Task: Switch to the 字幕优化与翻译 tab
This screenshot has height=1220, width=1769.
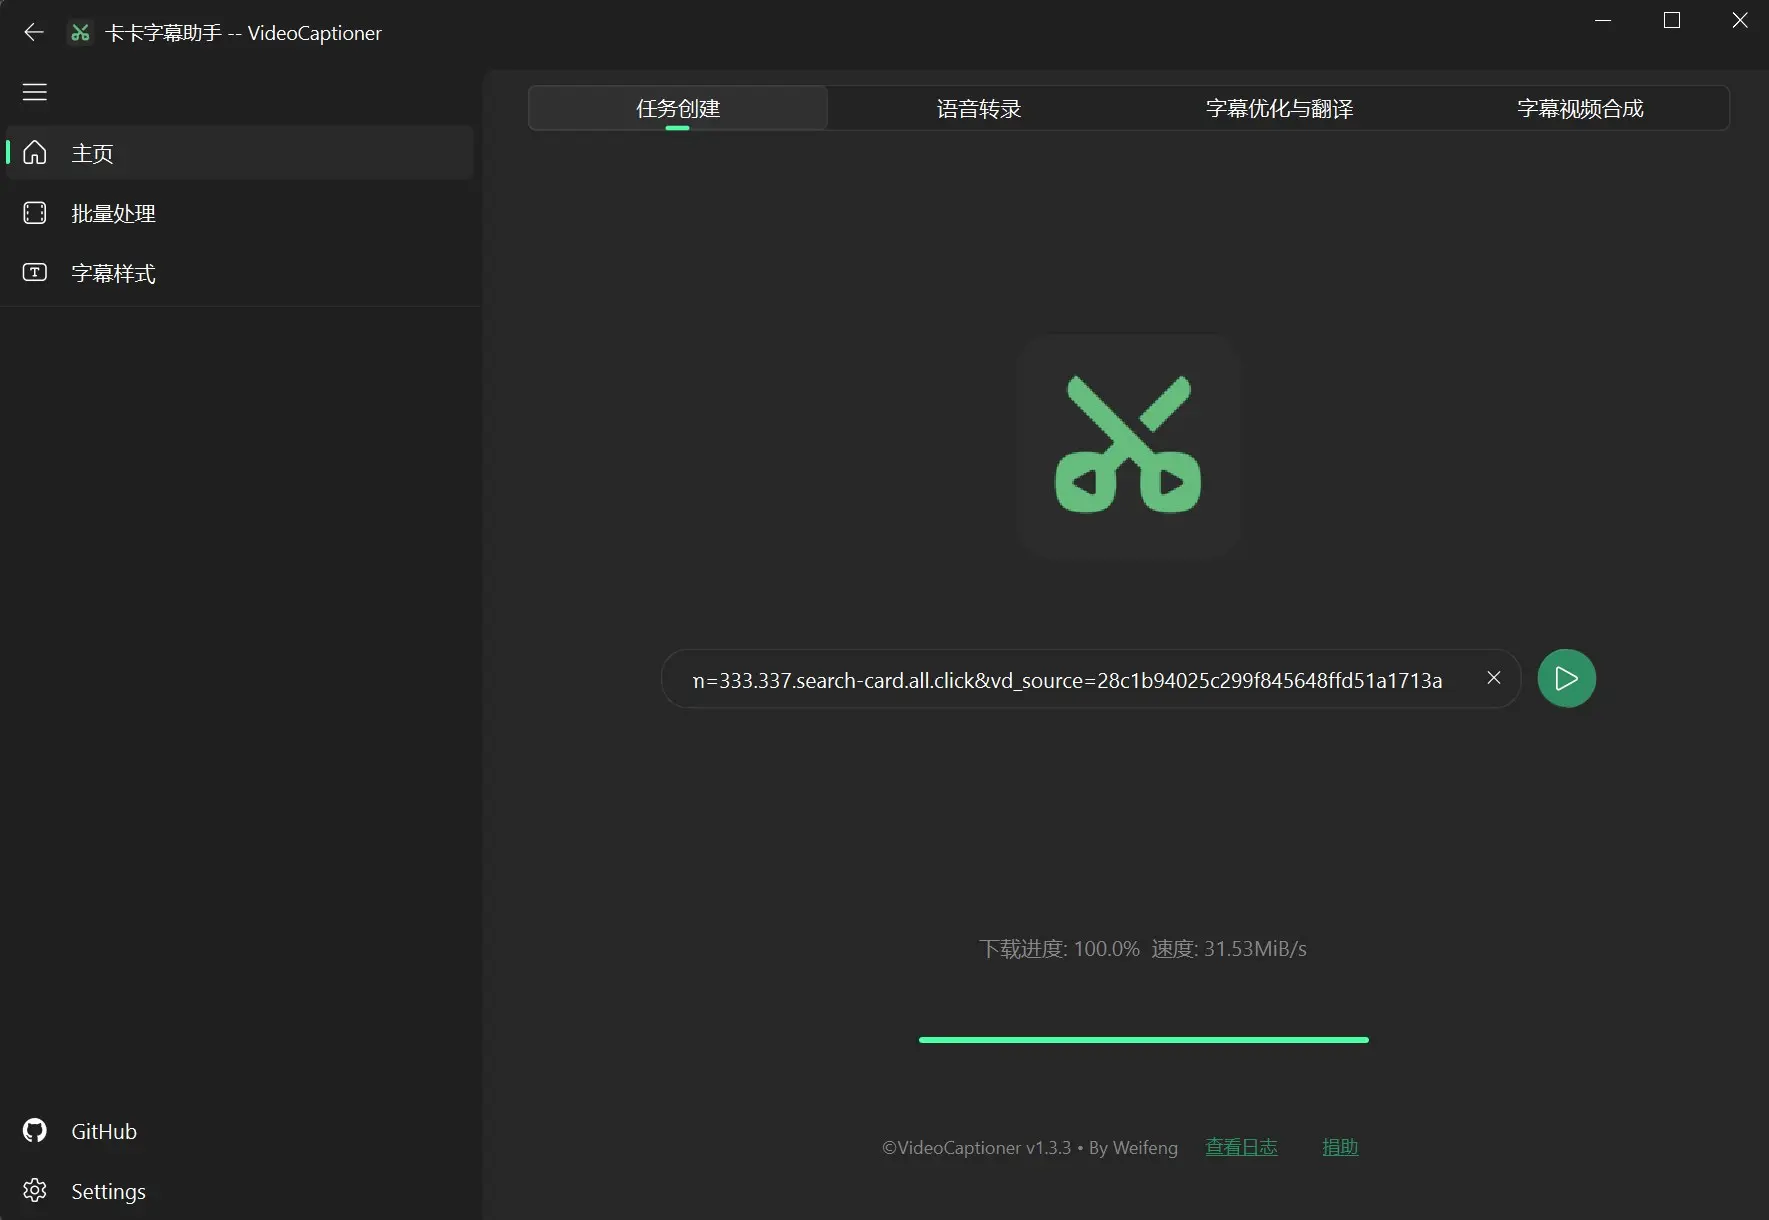Action: (1279, 108)
